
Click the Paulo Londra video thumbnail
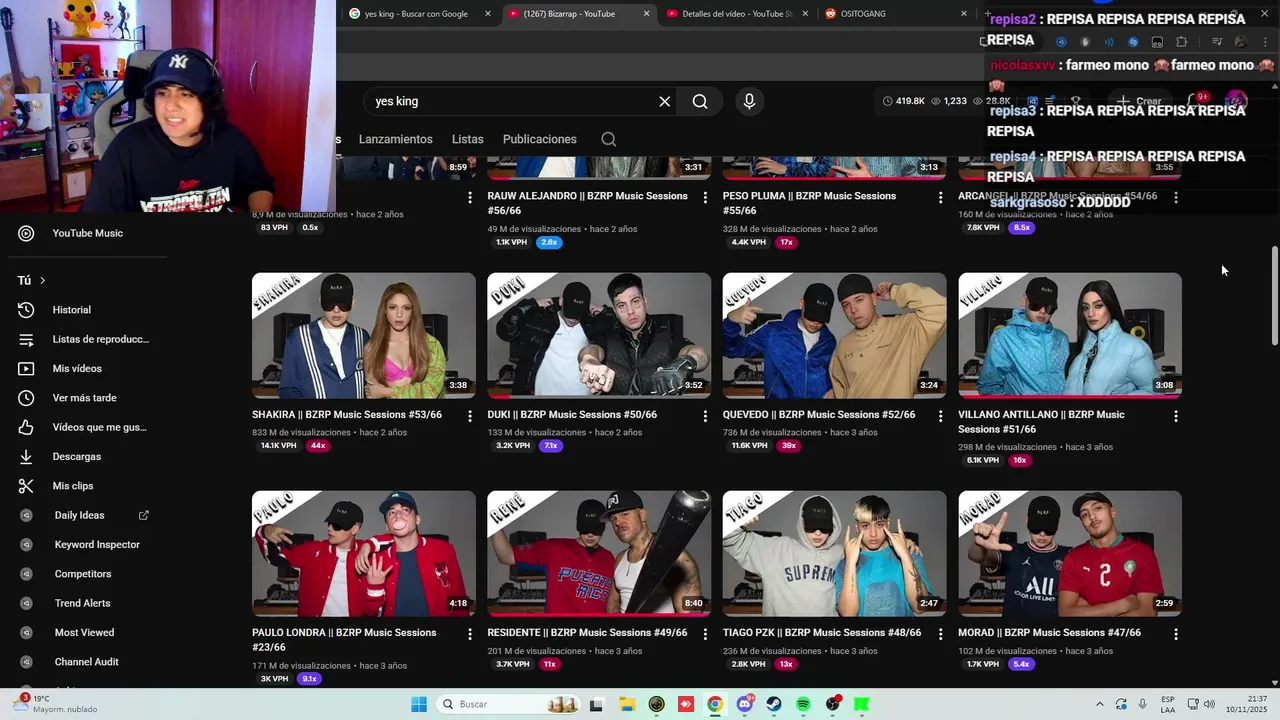[364, 553]
